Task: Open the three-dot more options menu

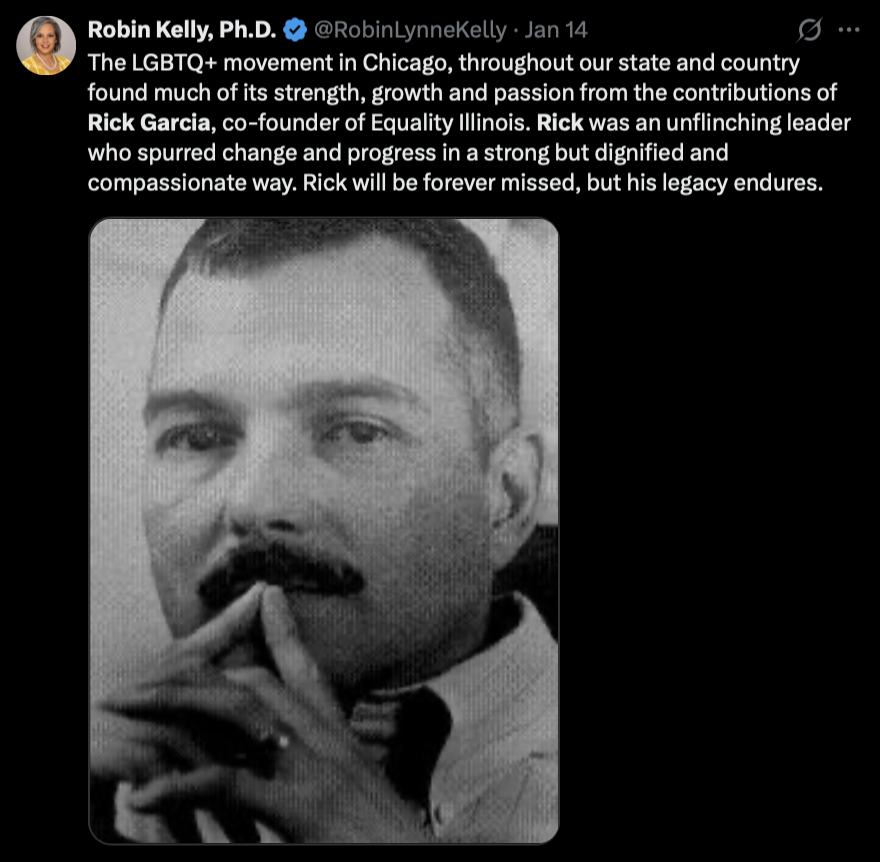Action: click(849, 31)
